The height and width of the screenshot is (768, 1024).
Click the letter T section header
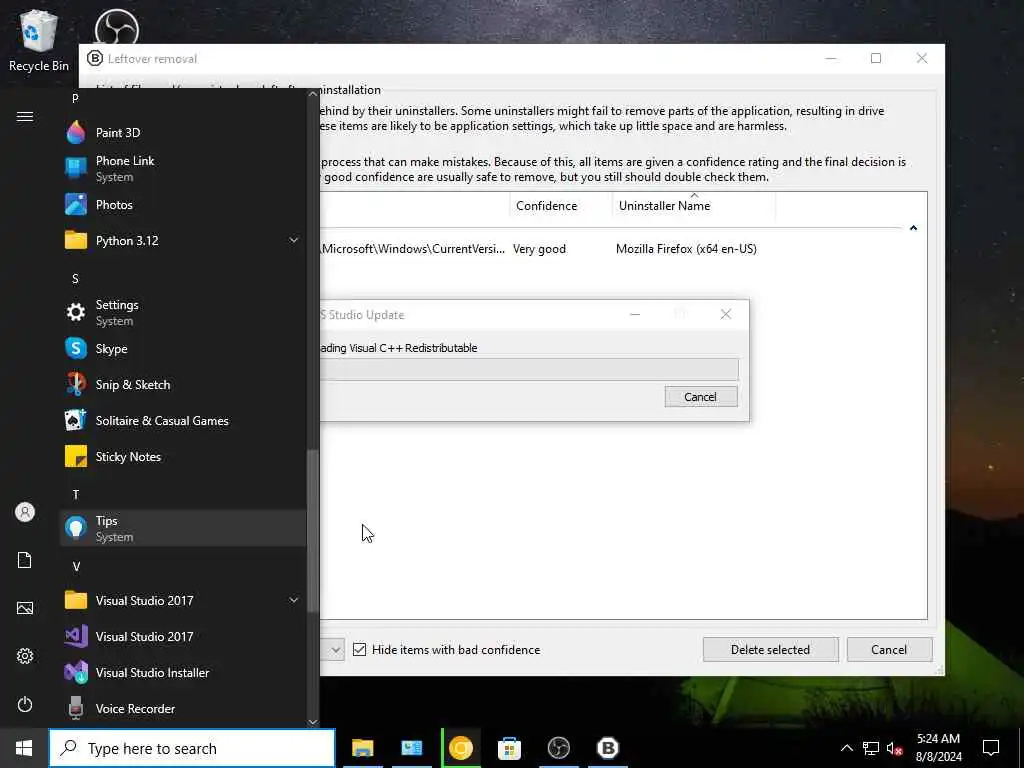pyautogui.click(x=76, y=494)
